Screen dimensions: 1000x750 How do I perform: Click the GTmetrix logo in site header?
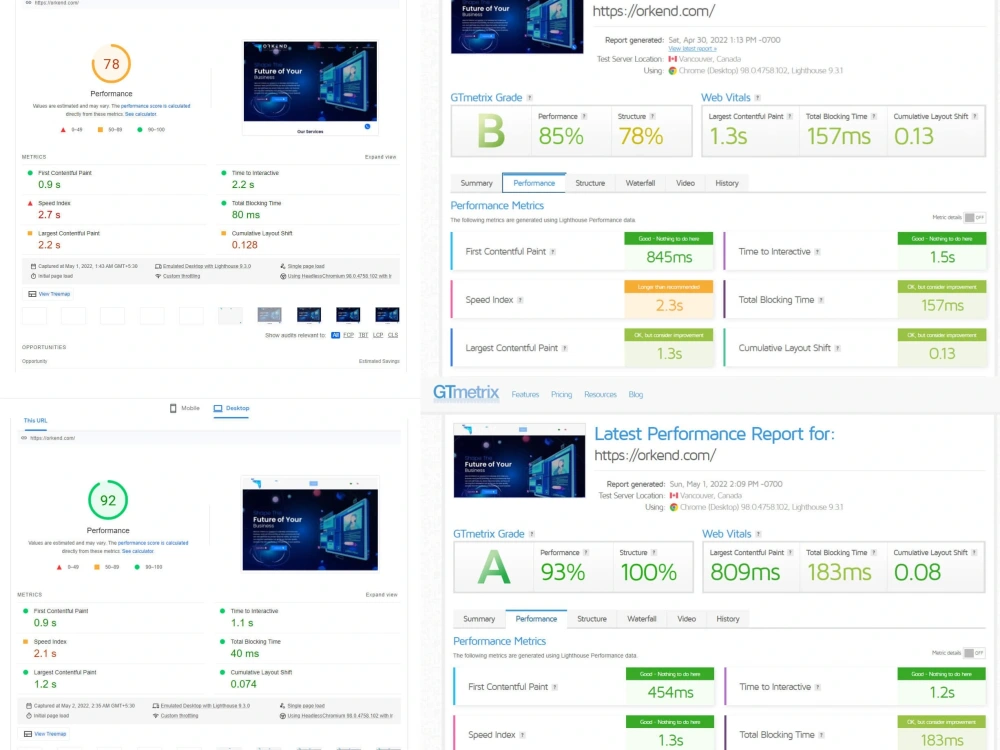(x=466, y=392)
